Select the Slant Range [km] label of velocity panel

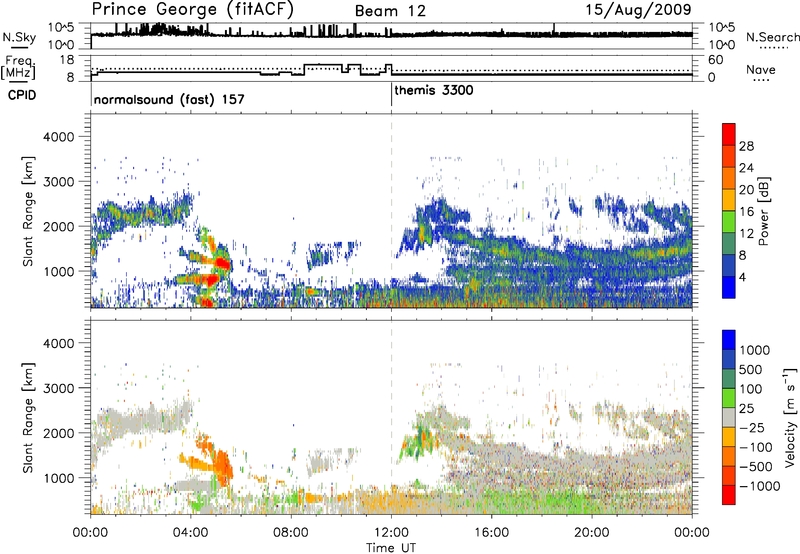[28, 417]
